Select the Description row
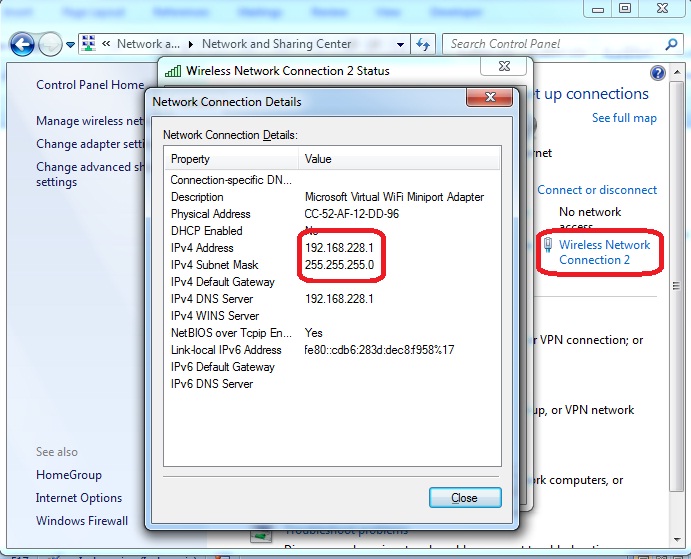The image size is (691, 559). pos(332,197)
